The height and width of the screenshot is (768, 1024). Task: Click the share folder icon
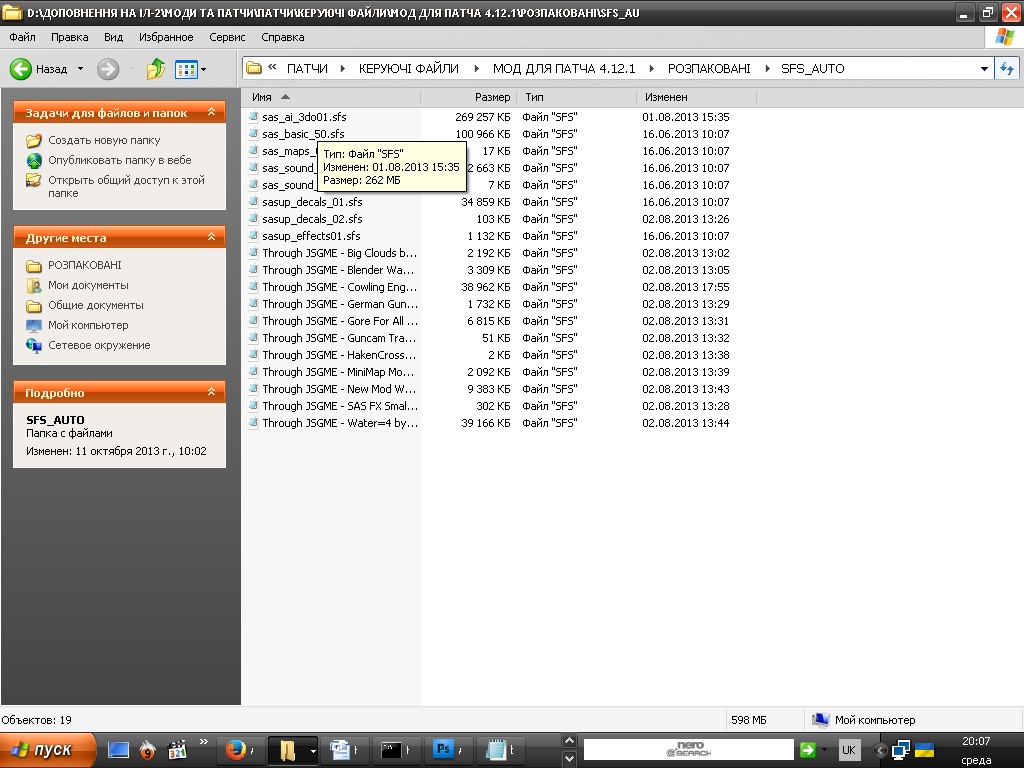coord(34,180)
